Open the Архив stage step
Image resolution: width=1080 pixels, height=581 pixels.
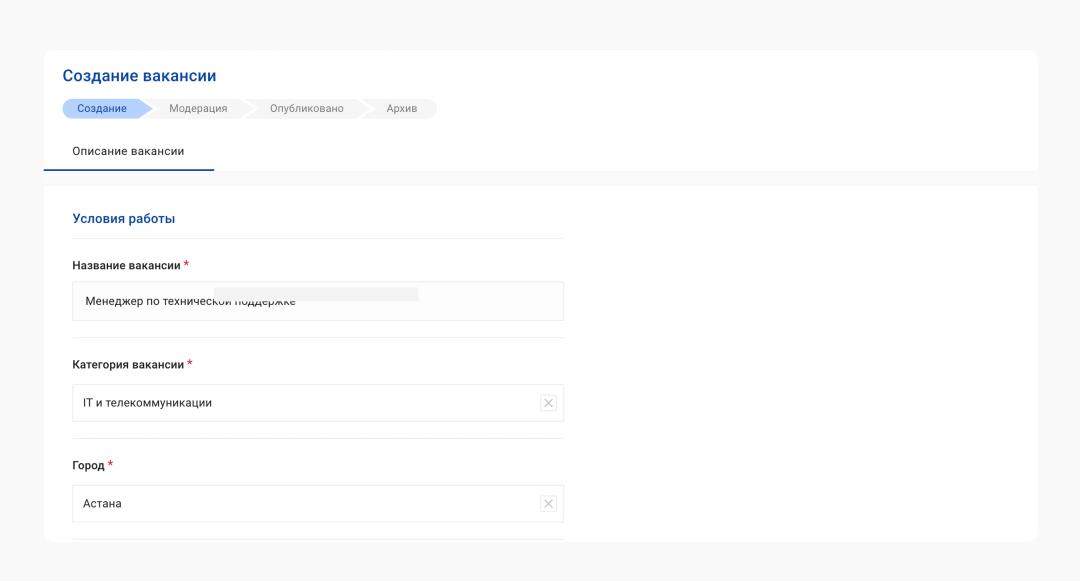click(401, 109)
